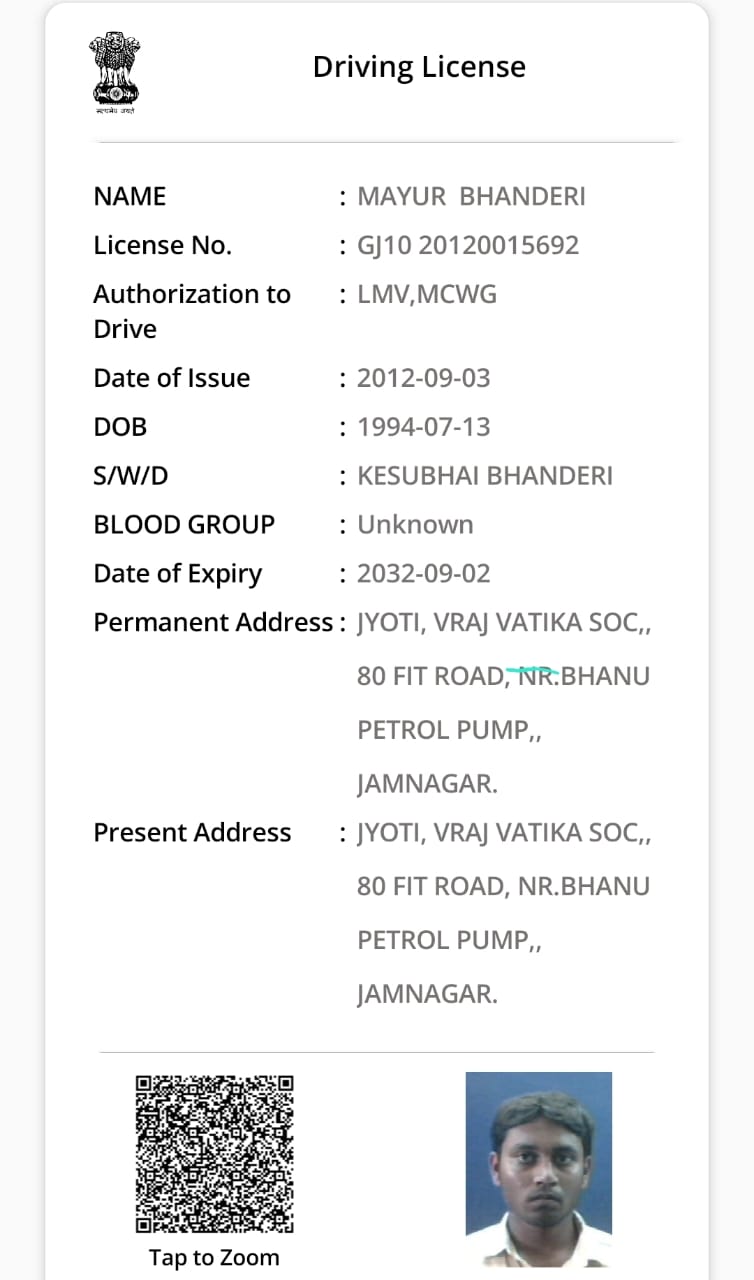Click the Present Address label

click(192, 833)
